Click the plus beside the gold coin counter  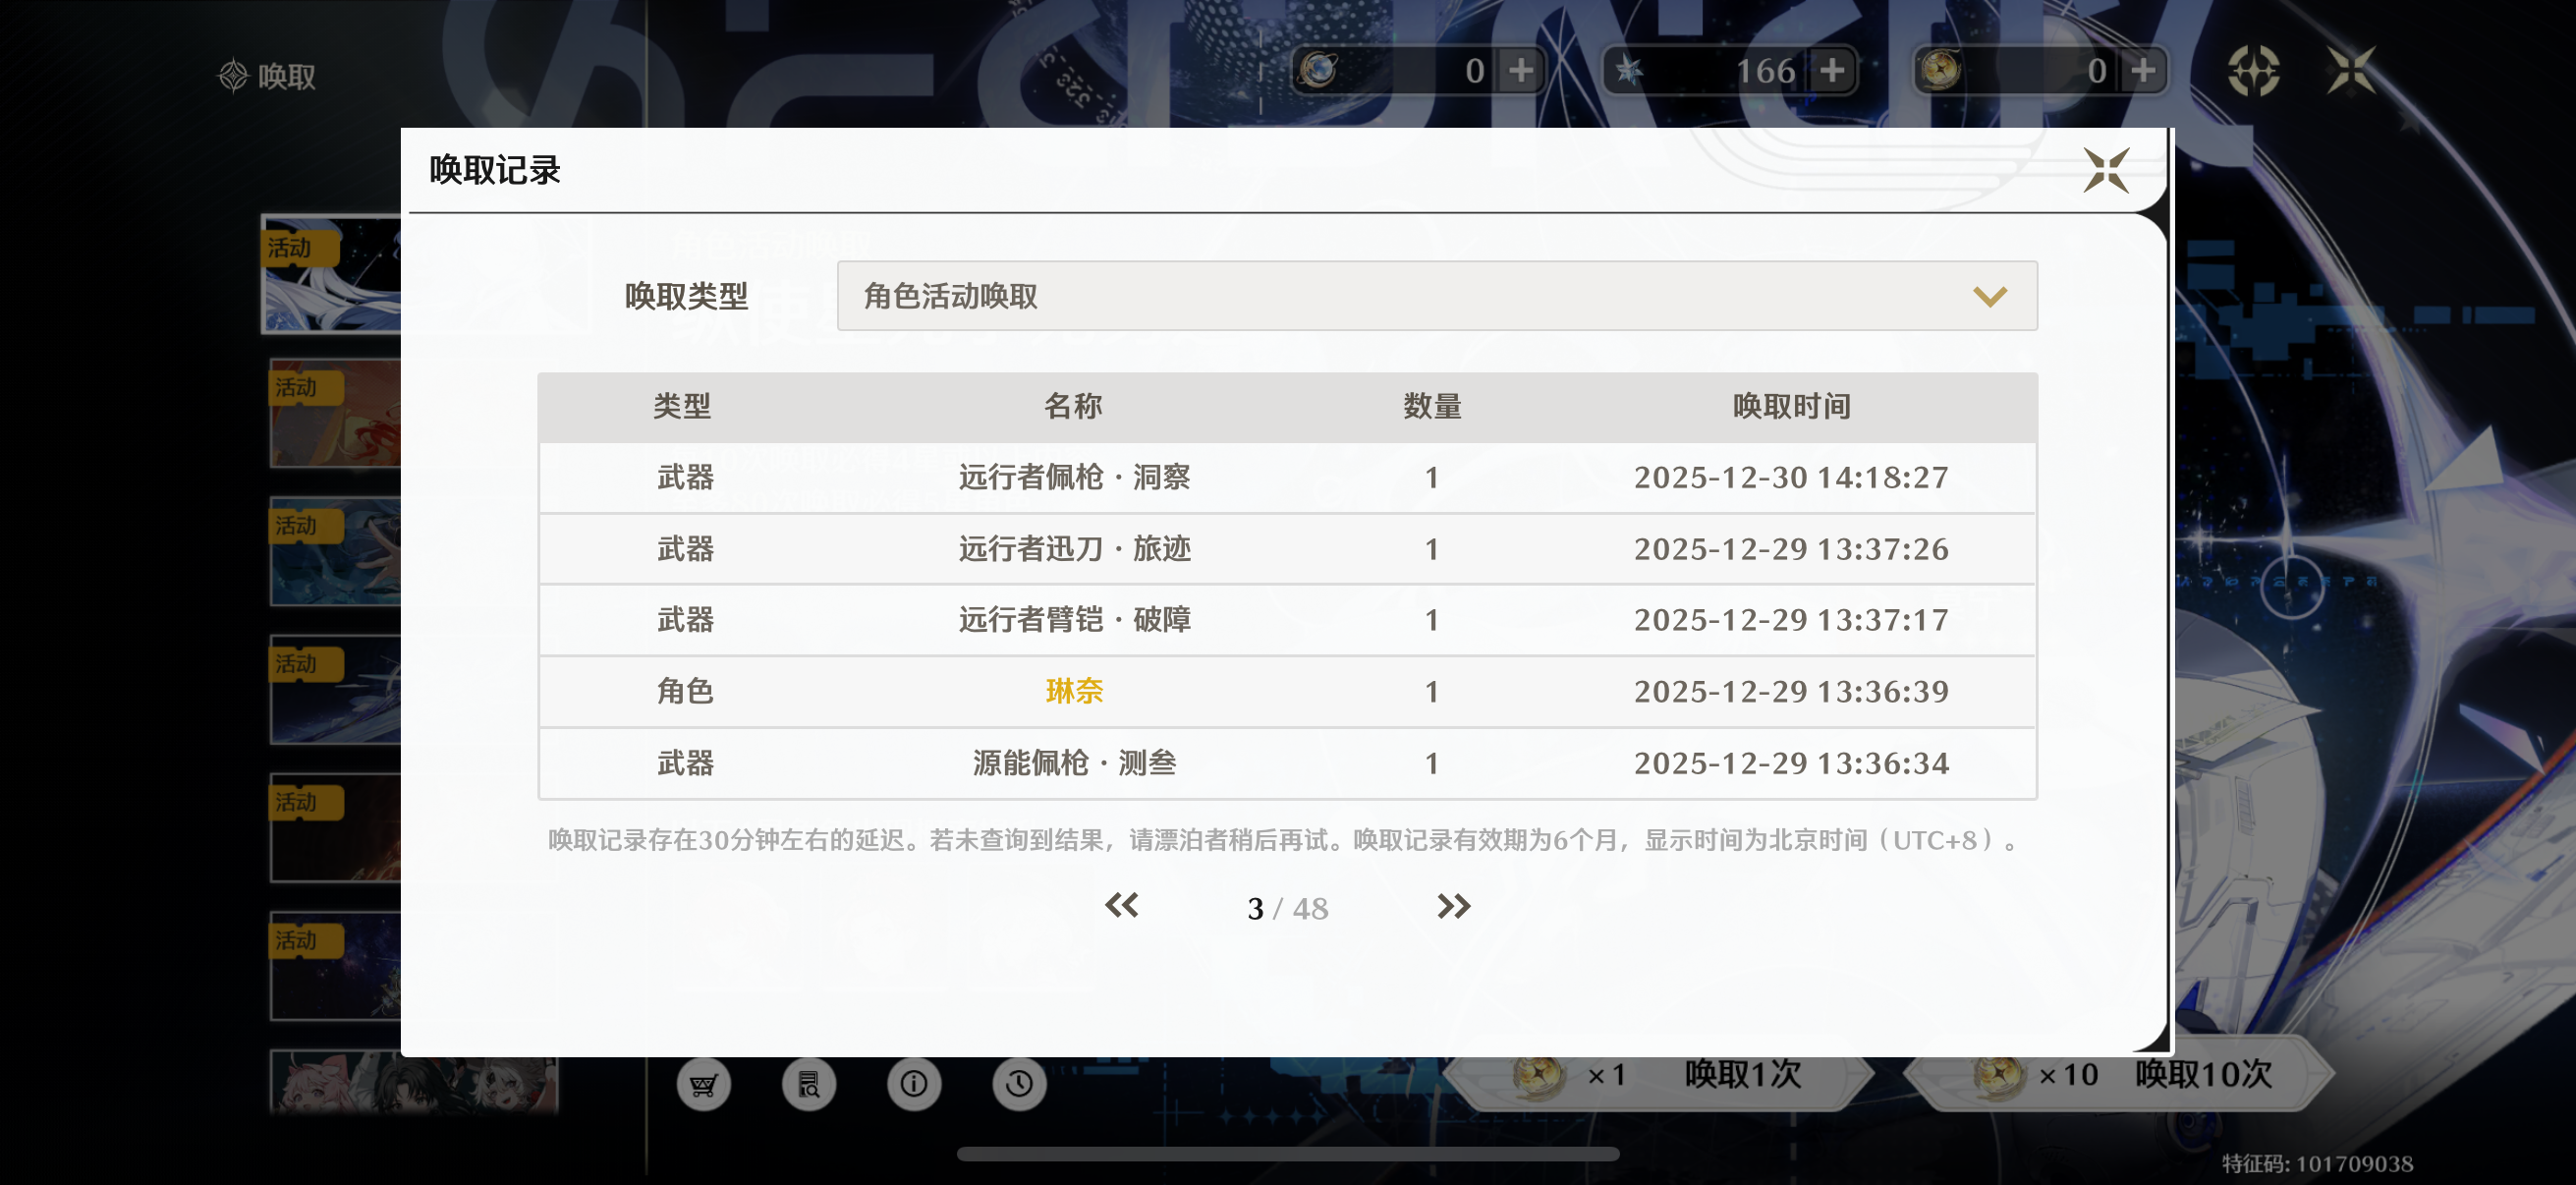click(2143, 71)
